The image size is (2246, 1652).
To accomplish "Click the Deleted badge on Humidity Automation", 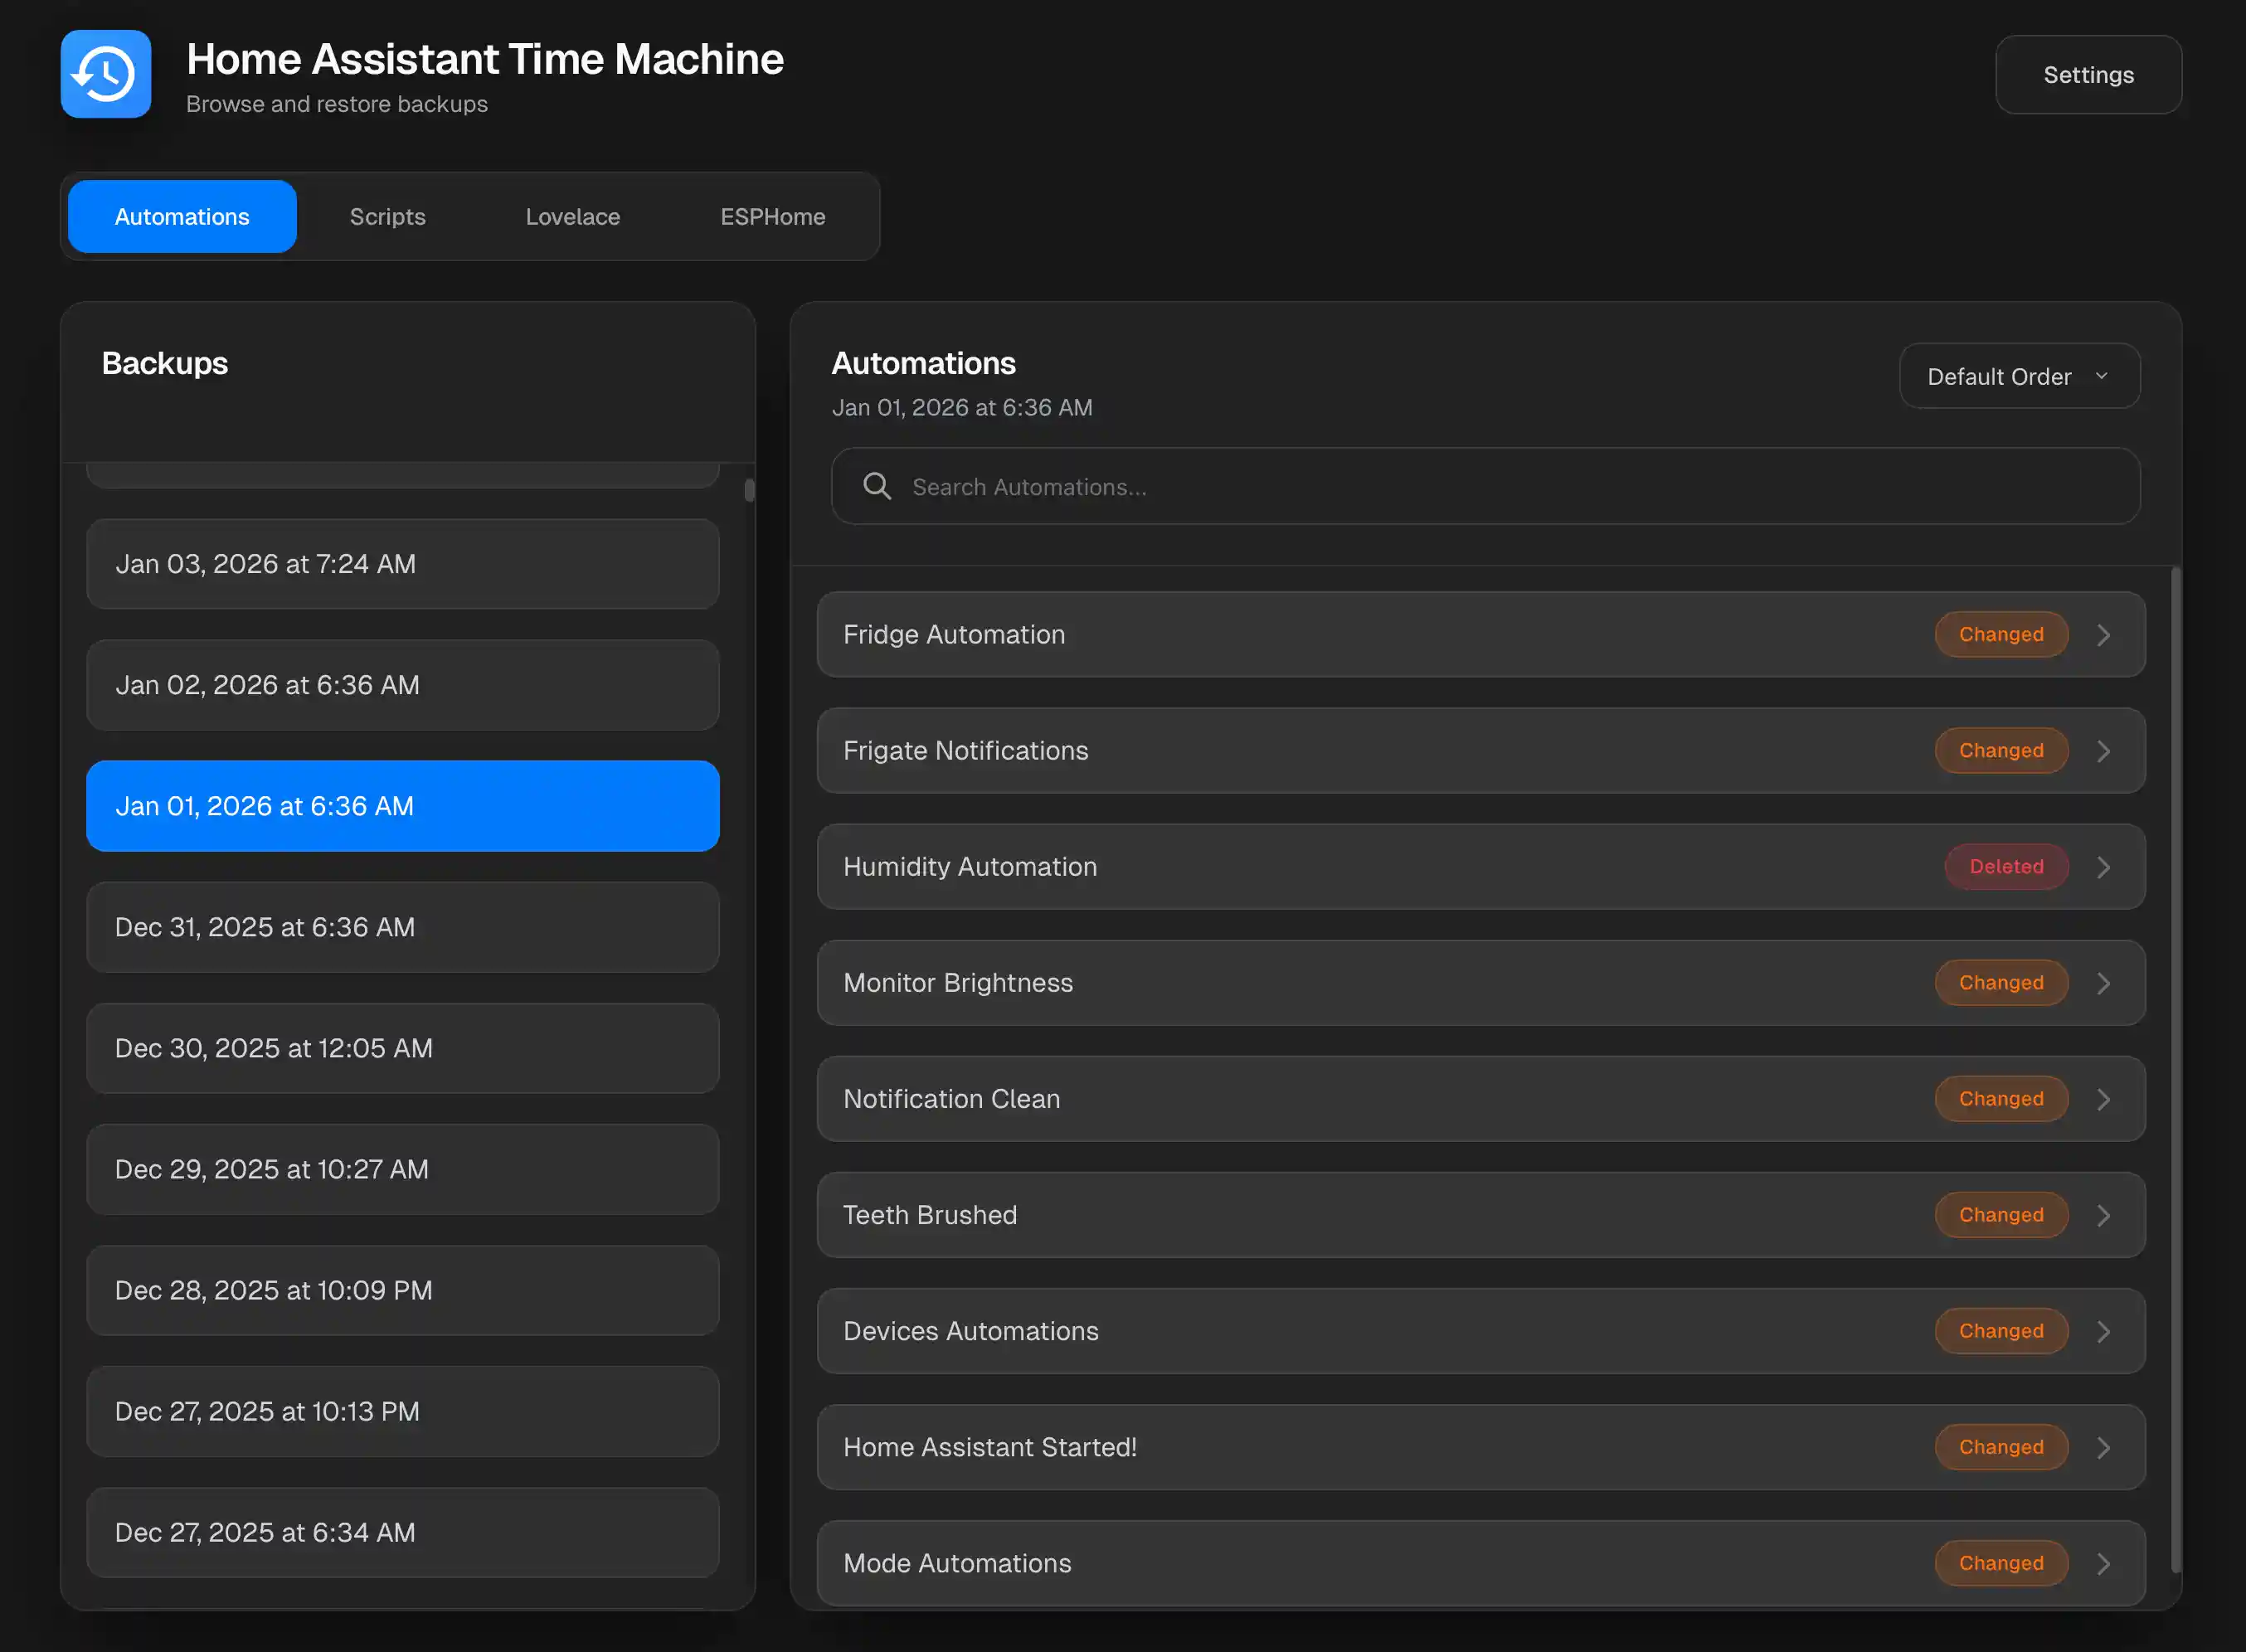I will (2006, 866).
